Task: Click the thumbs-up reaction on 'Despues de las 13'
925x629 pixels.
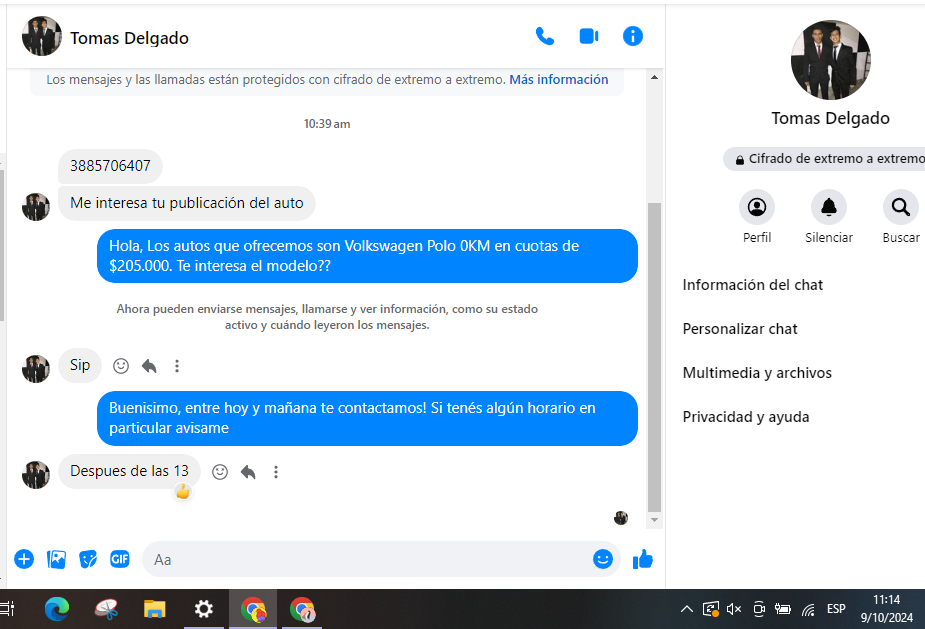Action: click(183, 491)
